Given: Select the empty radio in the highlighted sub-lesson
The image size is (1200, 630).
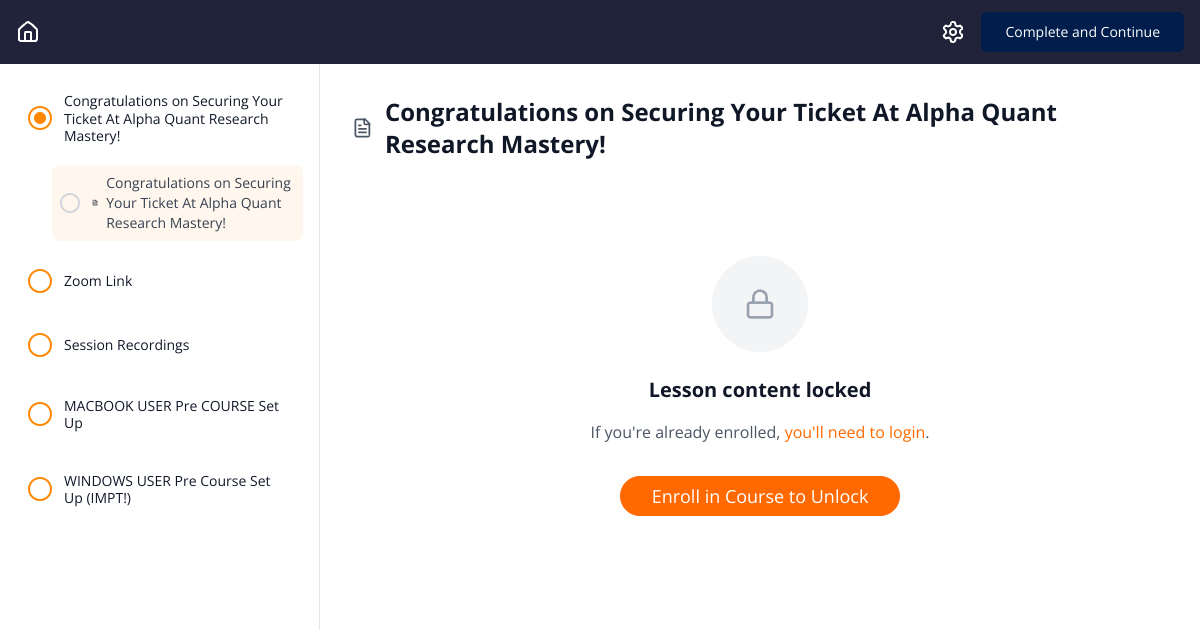Looking at the screenshot, I should click(x=70, y=203).
